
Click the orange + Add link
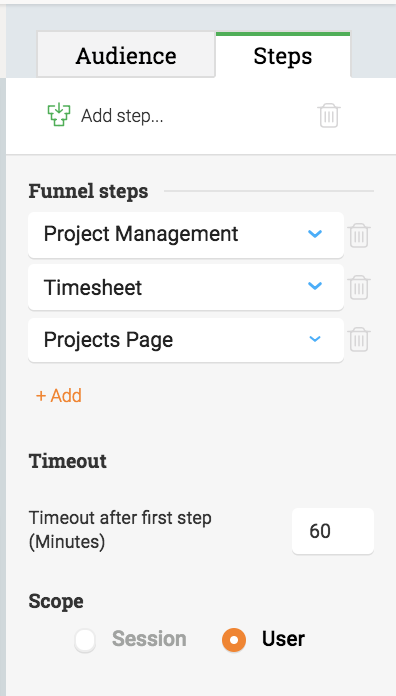[x=59, y=395]
